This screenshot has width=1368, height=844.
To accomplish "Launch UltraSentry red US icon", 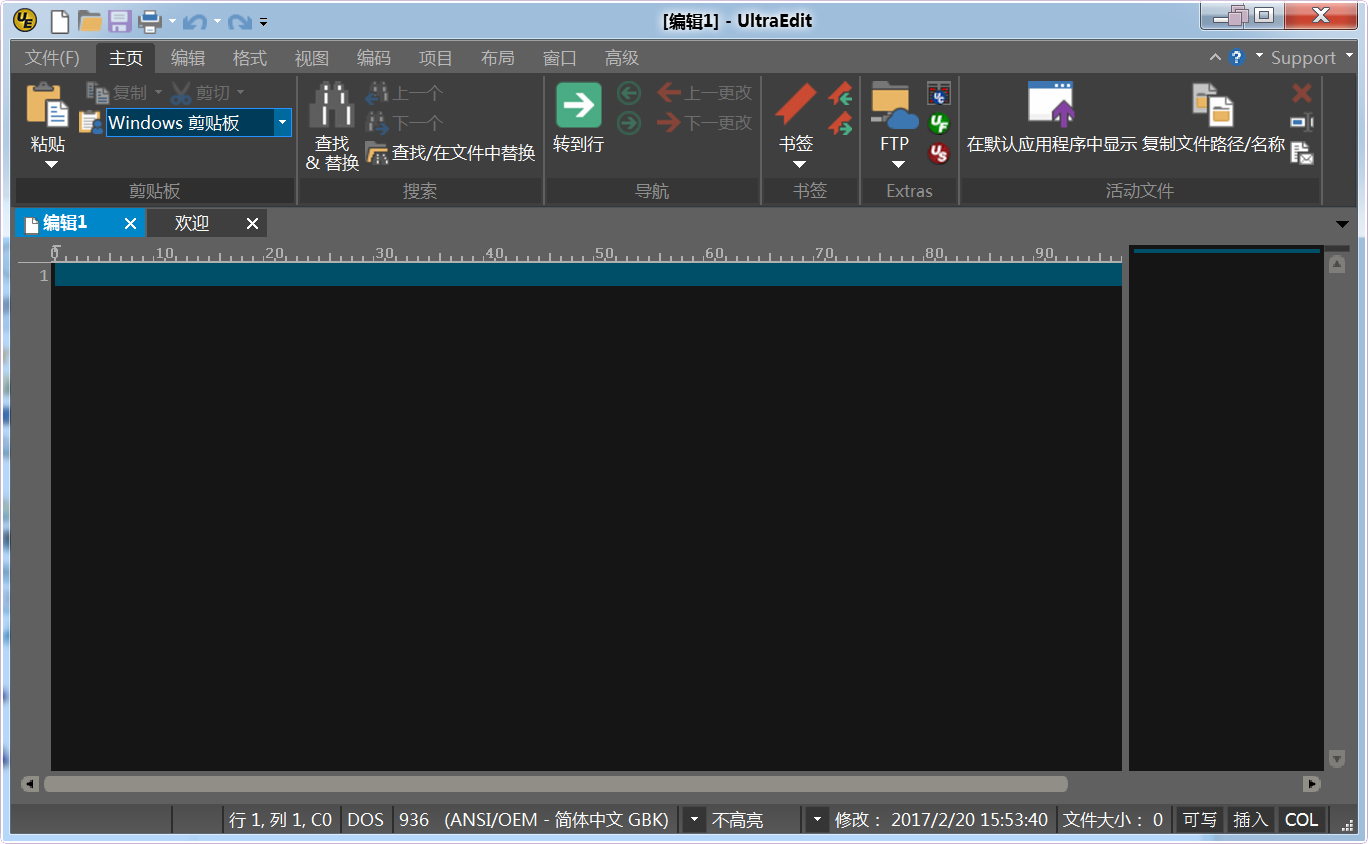I will (x=939, y=153).
